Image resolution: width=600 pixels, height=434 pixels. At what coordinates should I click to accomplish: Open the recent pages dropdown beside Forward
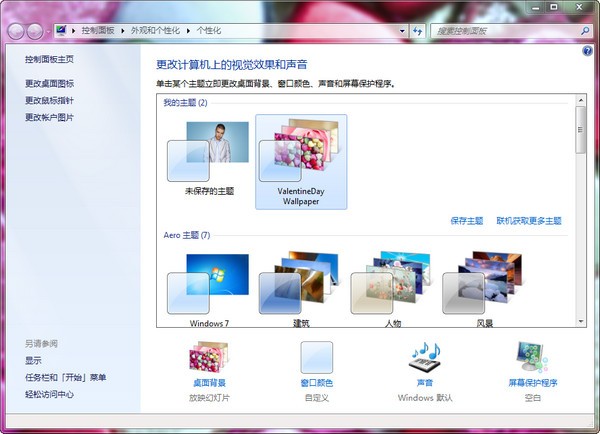click(x=49, y=32)
